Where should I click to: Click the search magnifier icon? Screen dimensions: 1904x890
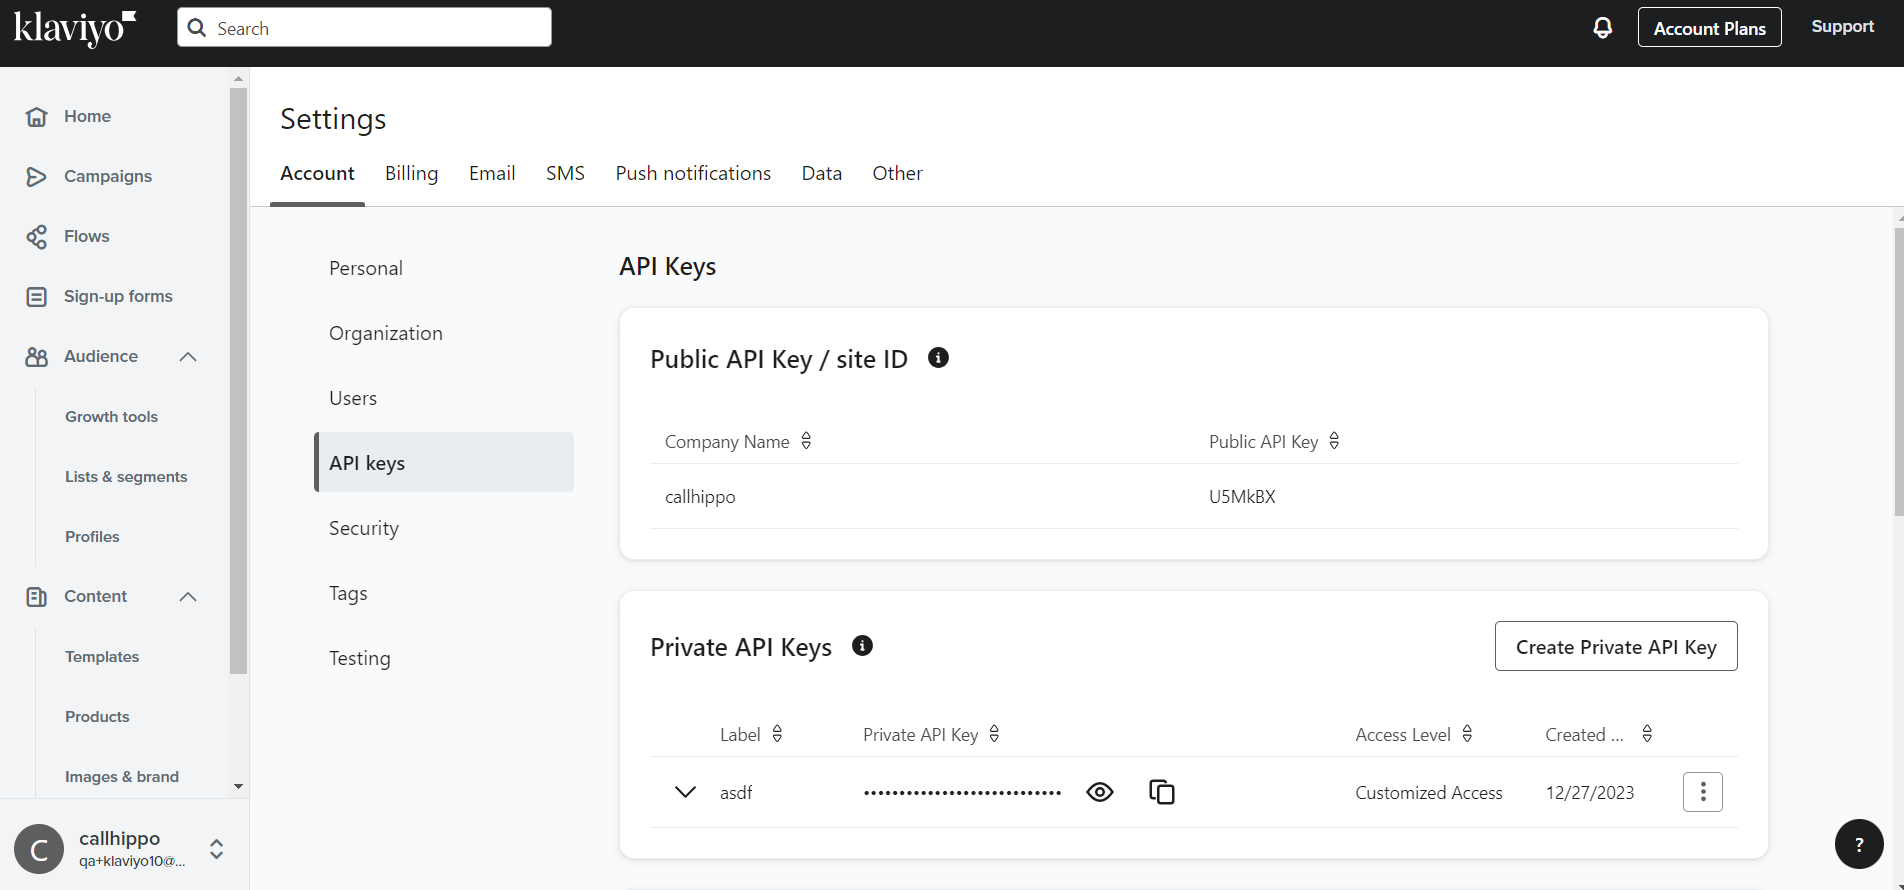coord(197,28)
